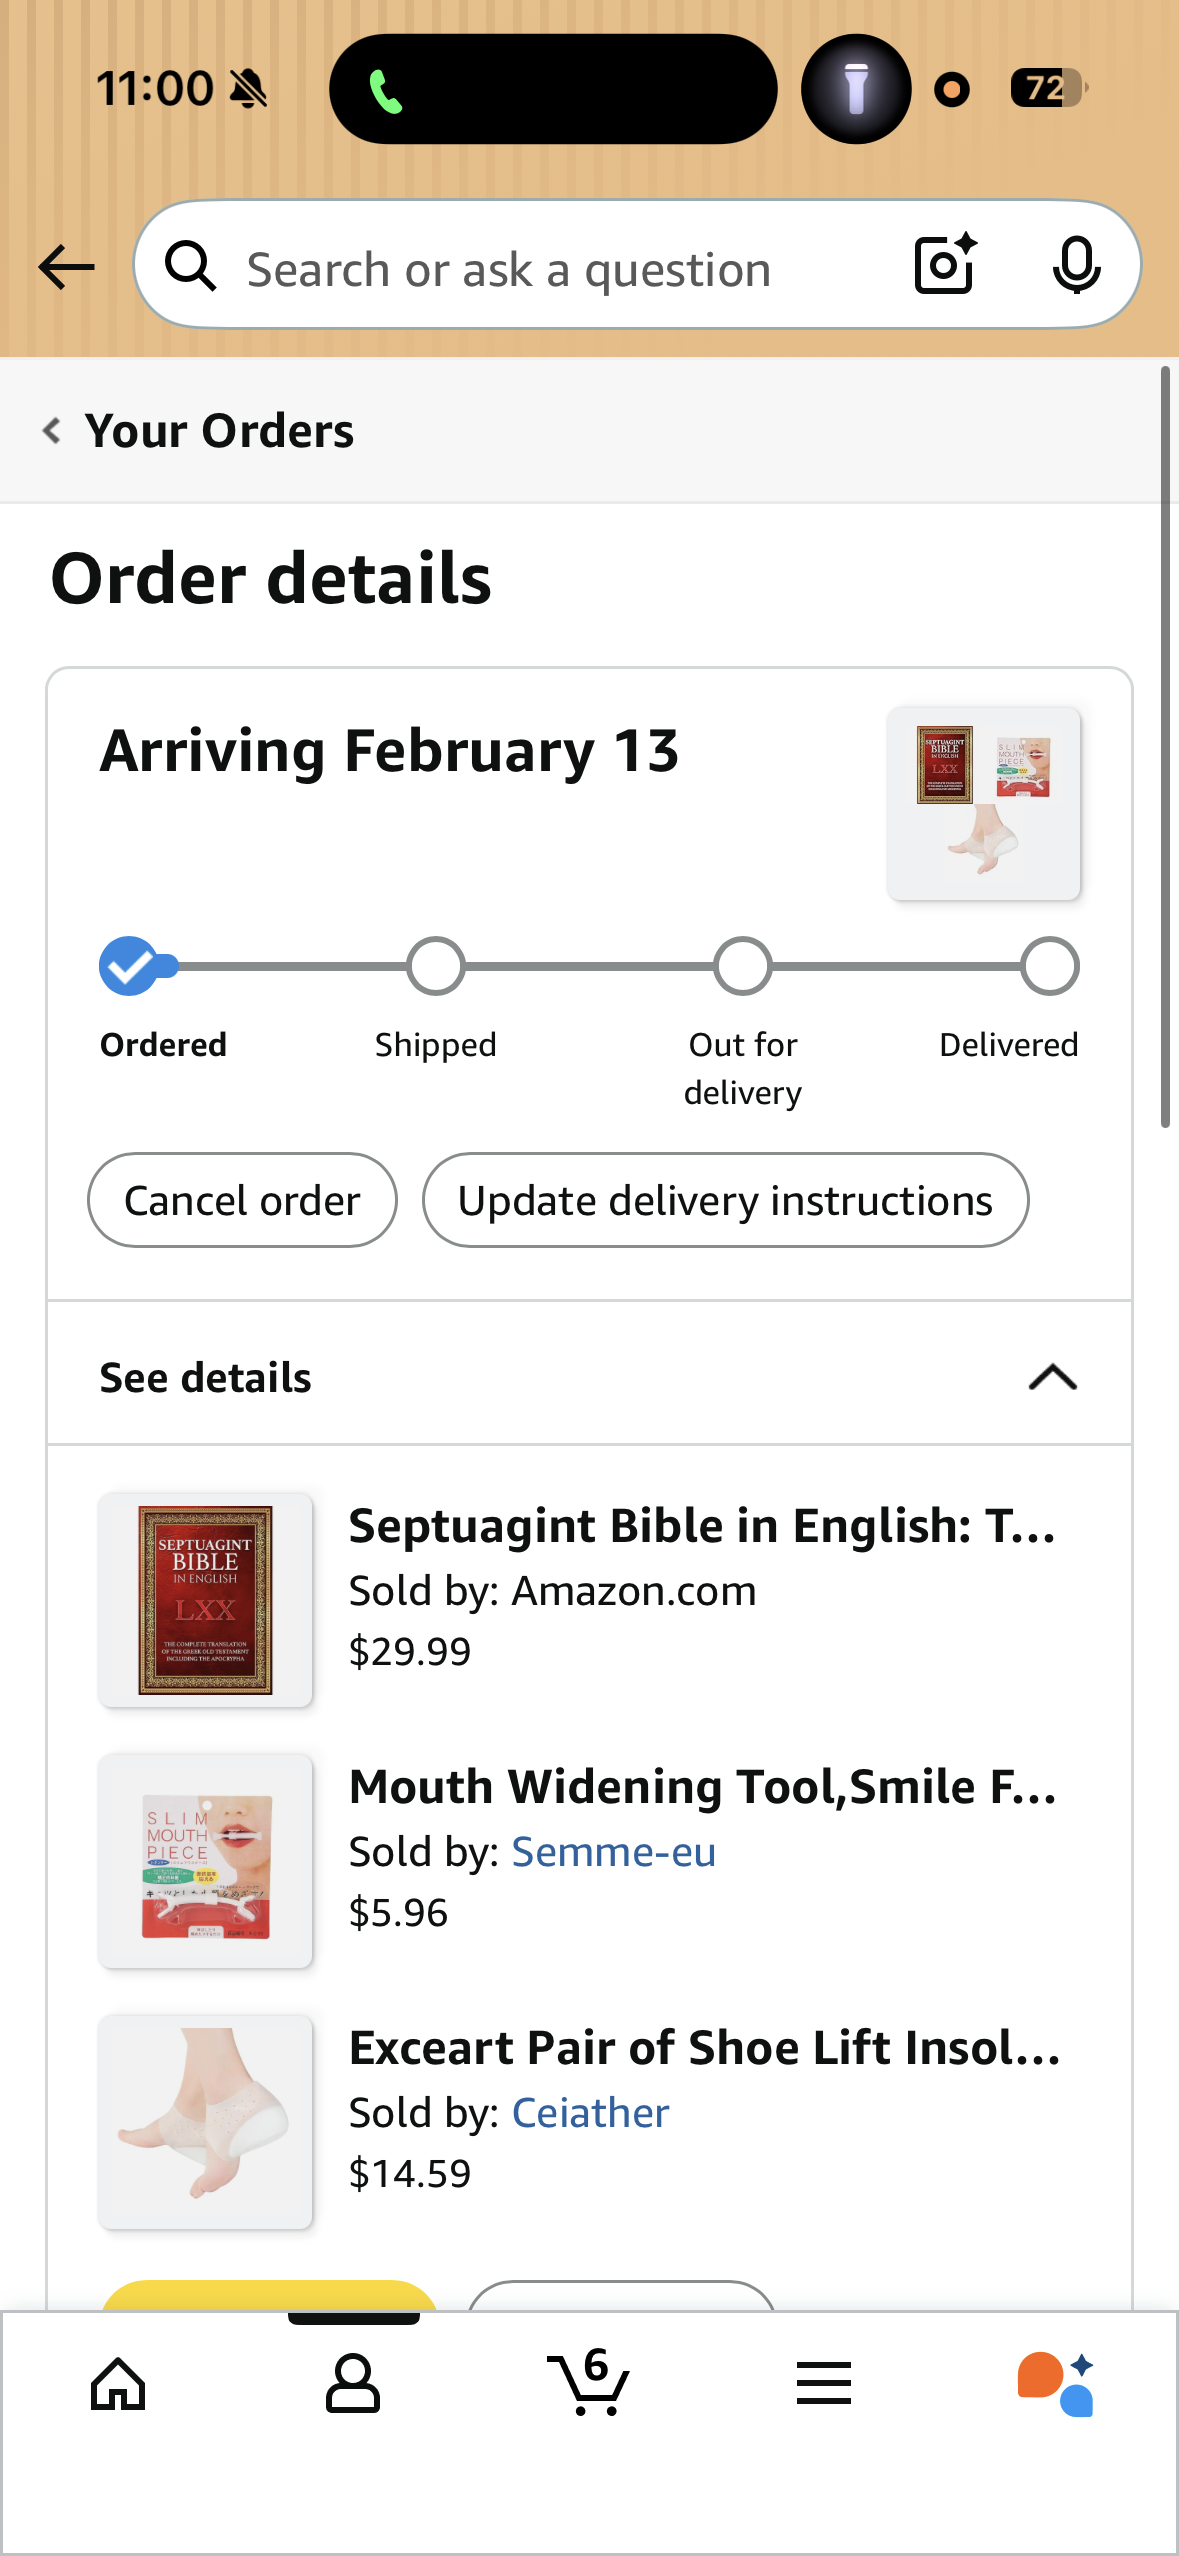
Task: Open the Semme-eu seller link
Action: [x=613, y=1852]
